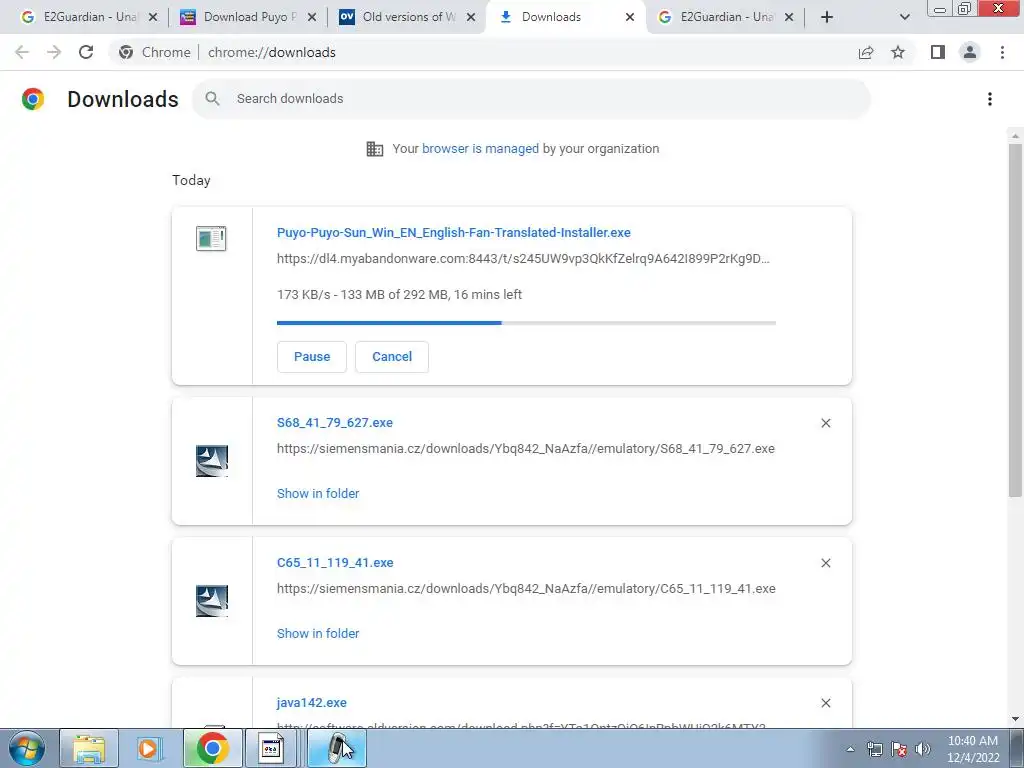The height and width of the screenshot is (768, 1024).
Task: Go back using the browser back arrow
Action: pyautogui.click(x=22, y=52)
